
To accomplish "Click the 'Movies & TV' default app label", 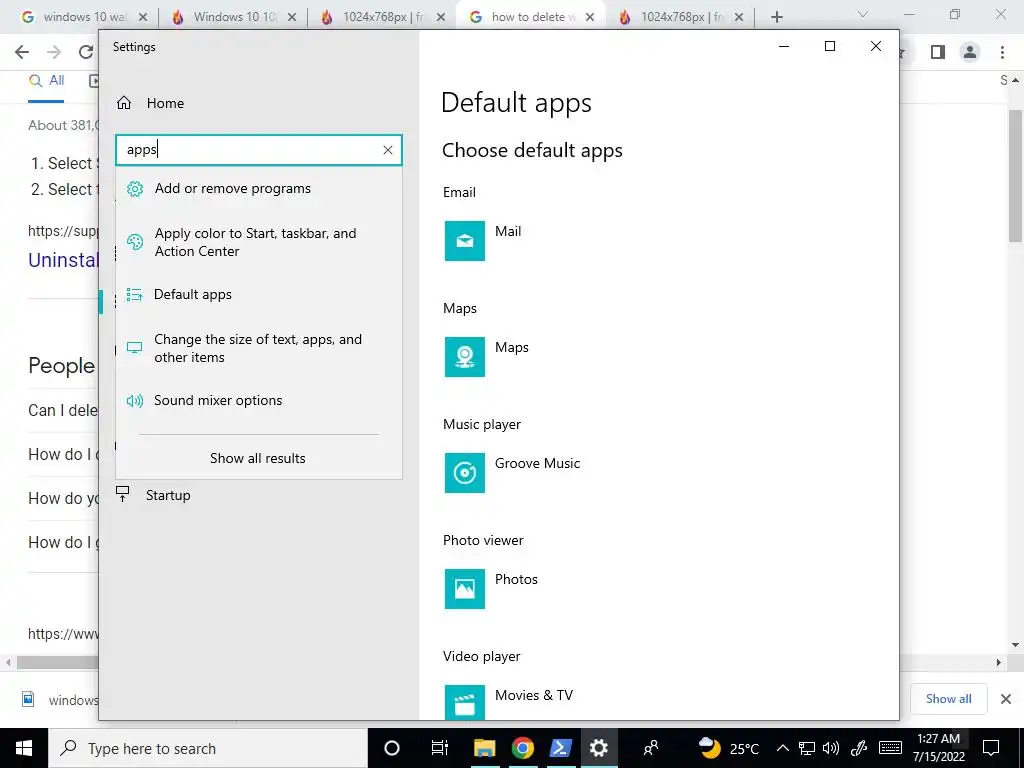I will pos(534,695).
